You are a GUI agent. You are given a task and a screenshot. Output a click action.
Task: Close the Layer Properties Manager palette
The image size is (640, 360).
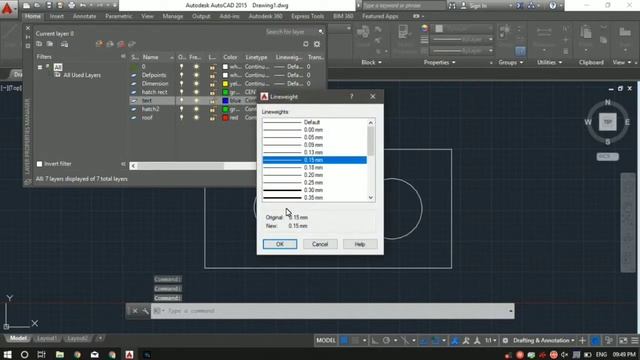point(28,28)
